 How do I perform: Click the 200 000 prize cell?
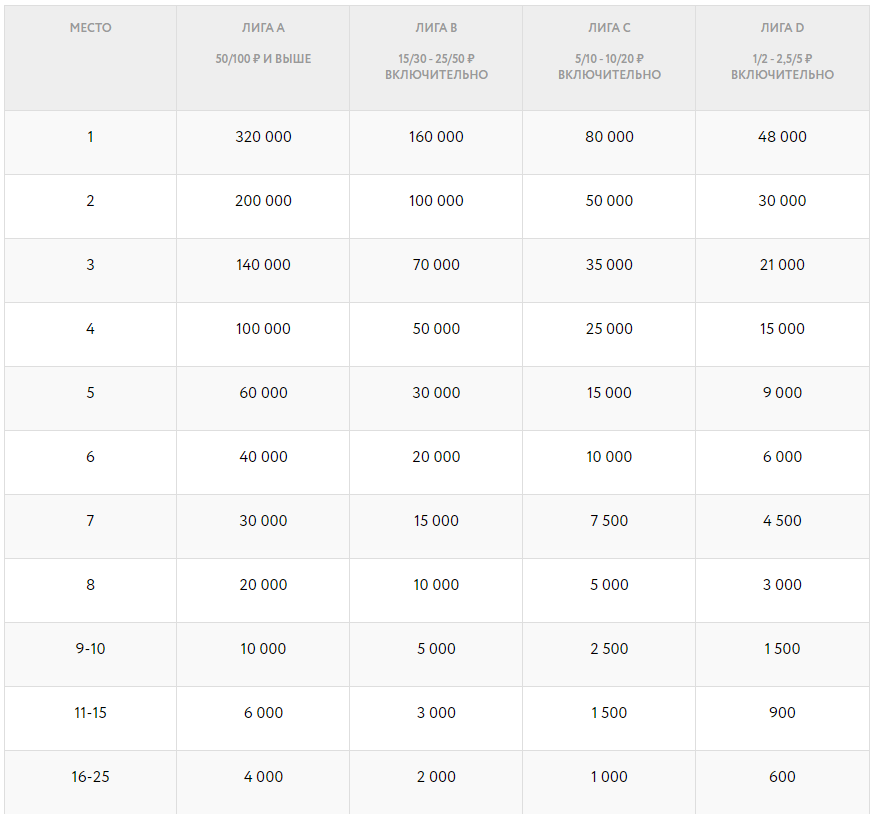(x=263, y=201)
